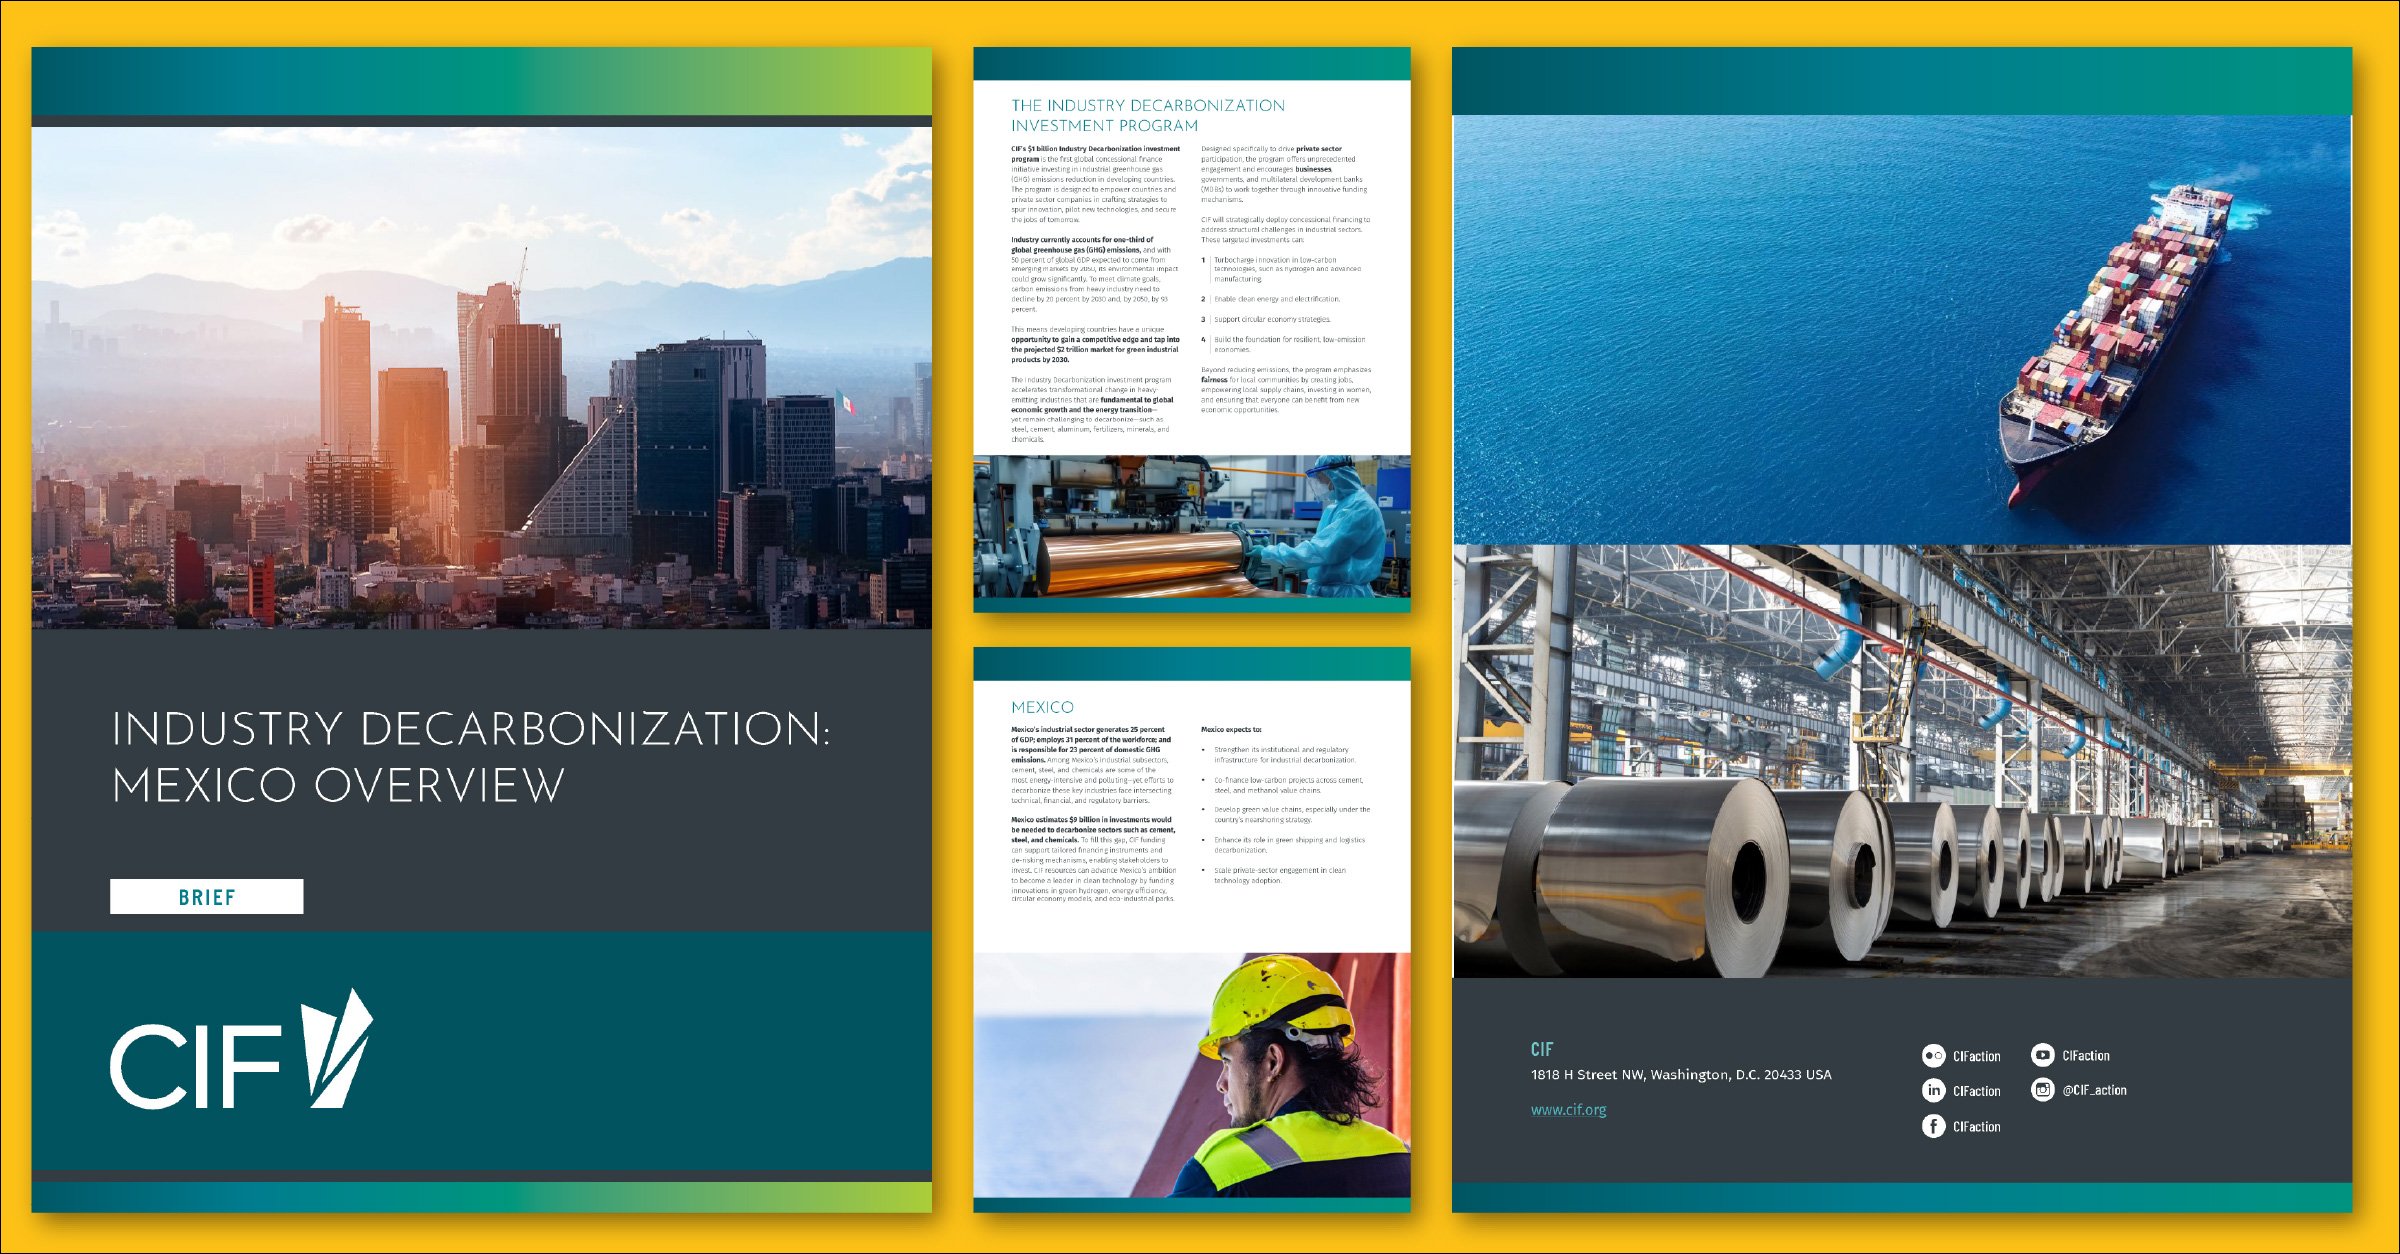This screenshot has width=2400, height=1254.
Task: Click list item 2 "Enable clean energy and electrification"
Action: coord(1270,299)
